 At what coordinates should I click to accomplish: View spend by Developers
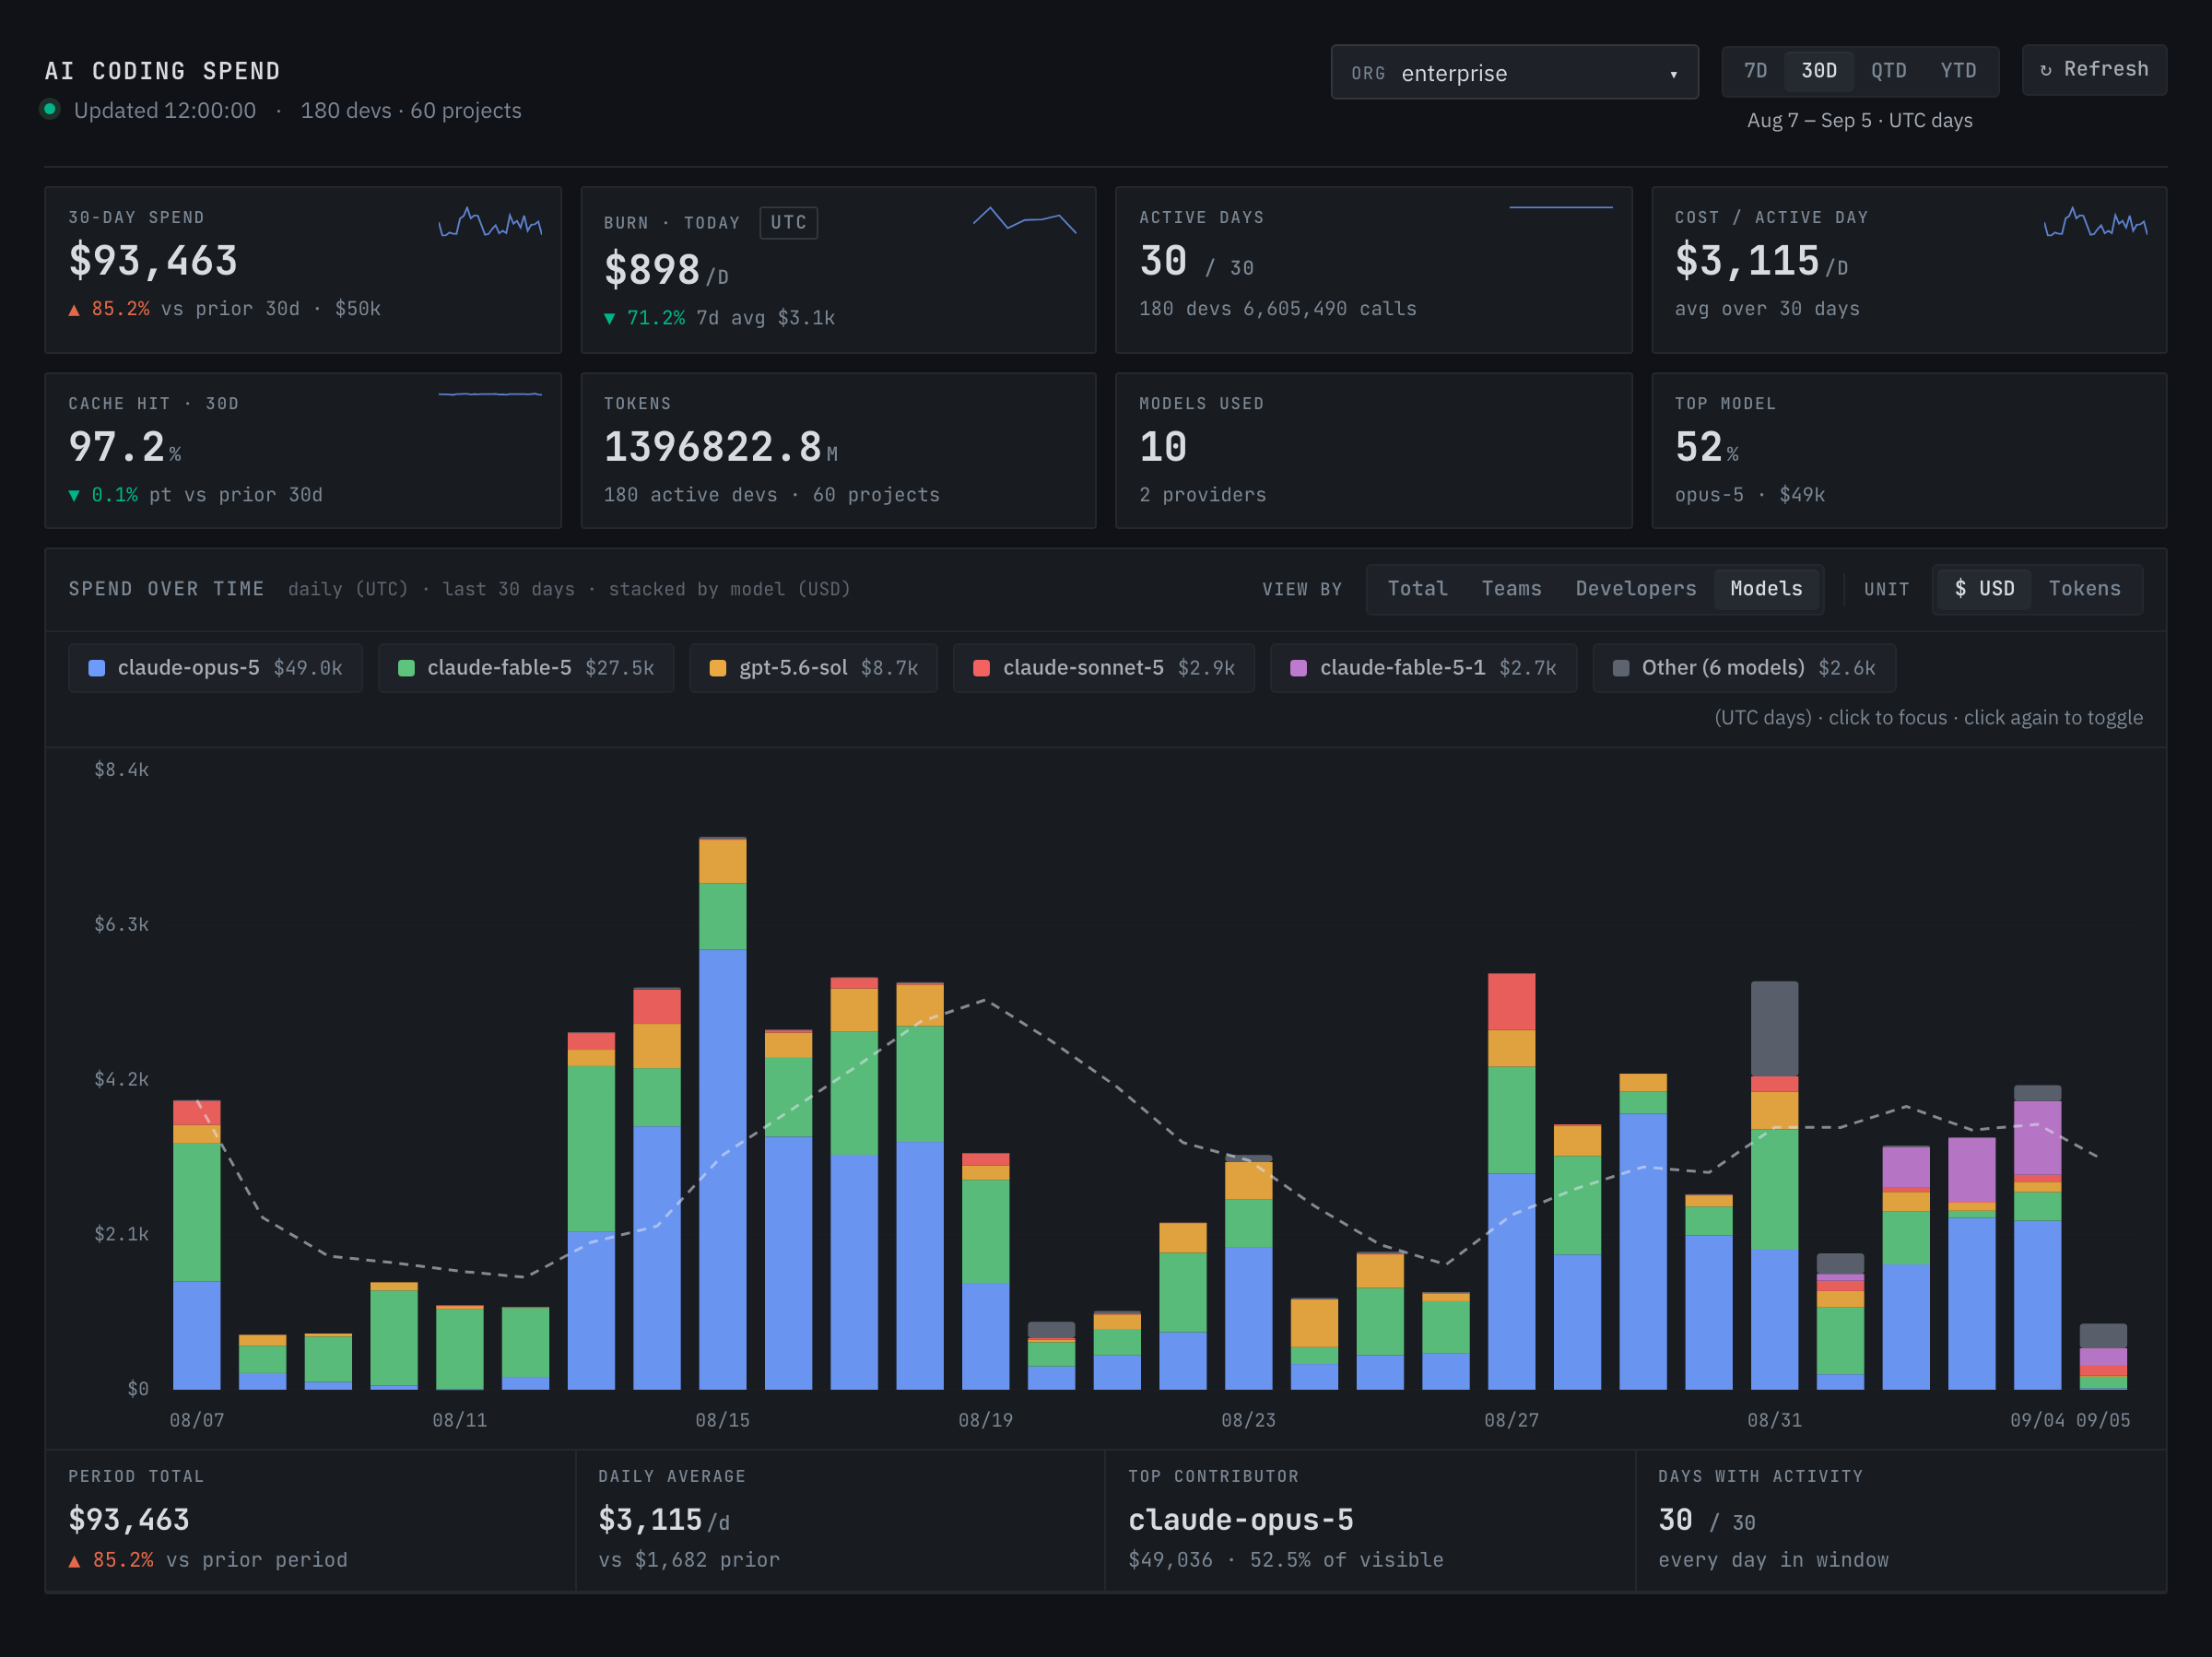[x=1635, y=589]
